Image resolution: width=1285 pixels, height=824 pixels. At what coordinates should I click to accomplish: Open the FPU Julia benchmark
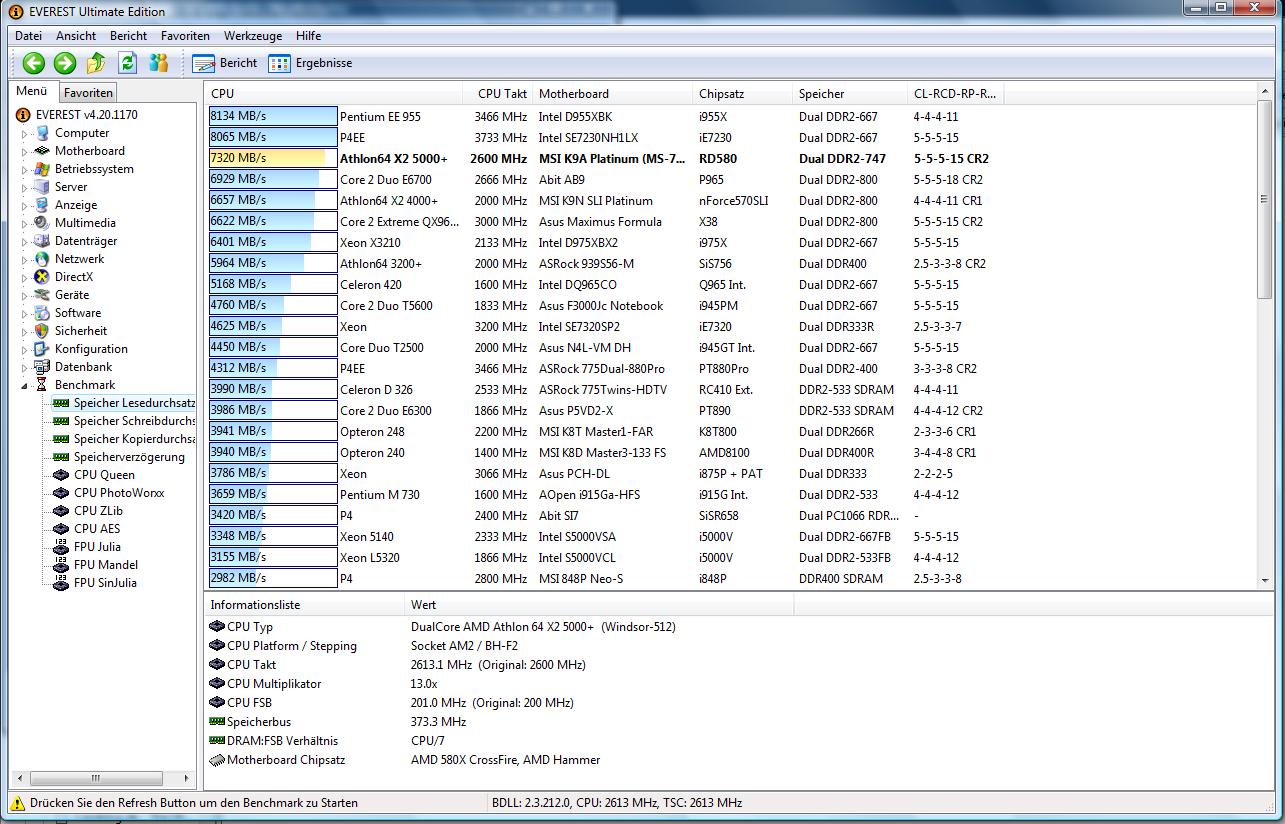(x=97, y=547)
